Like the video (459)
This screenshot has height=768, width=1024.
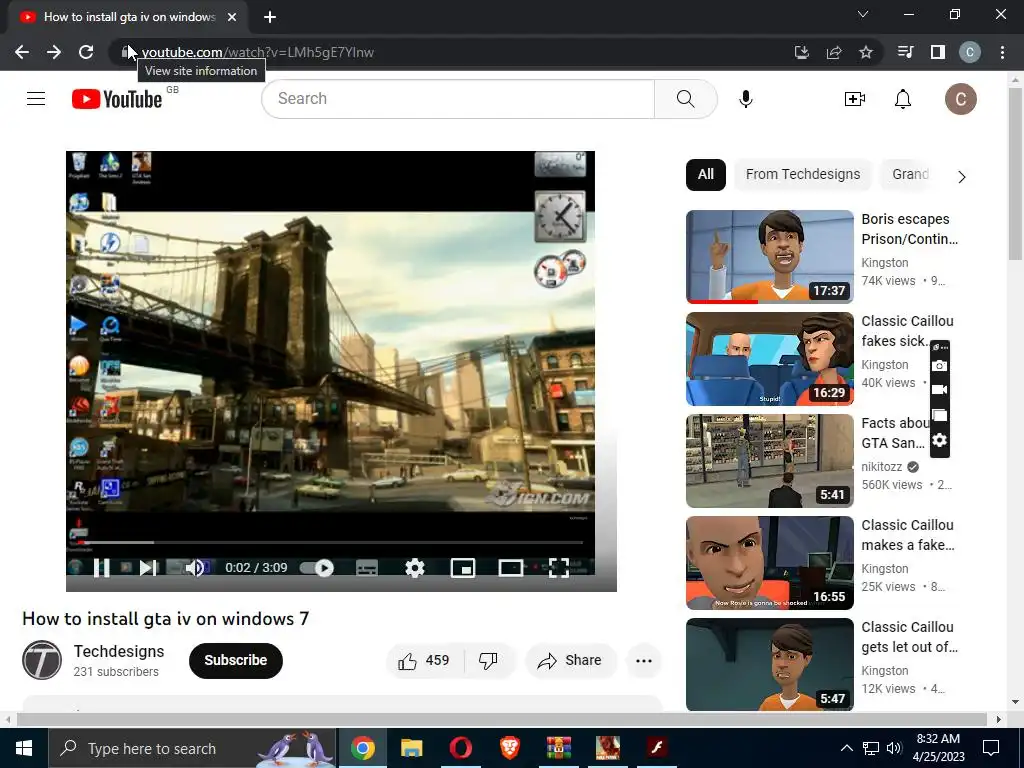[424, 661]
